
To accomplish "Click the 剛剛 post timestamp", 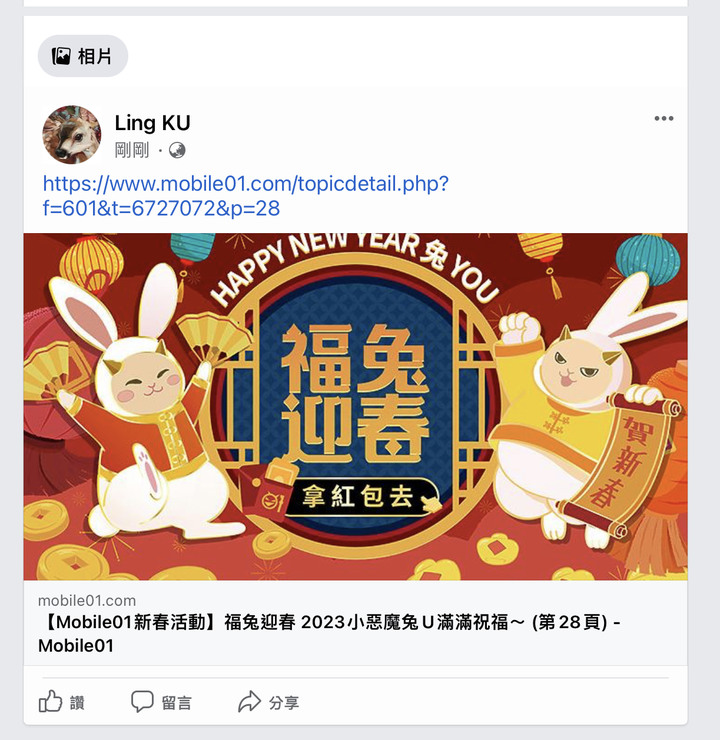I will 132,151.
